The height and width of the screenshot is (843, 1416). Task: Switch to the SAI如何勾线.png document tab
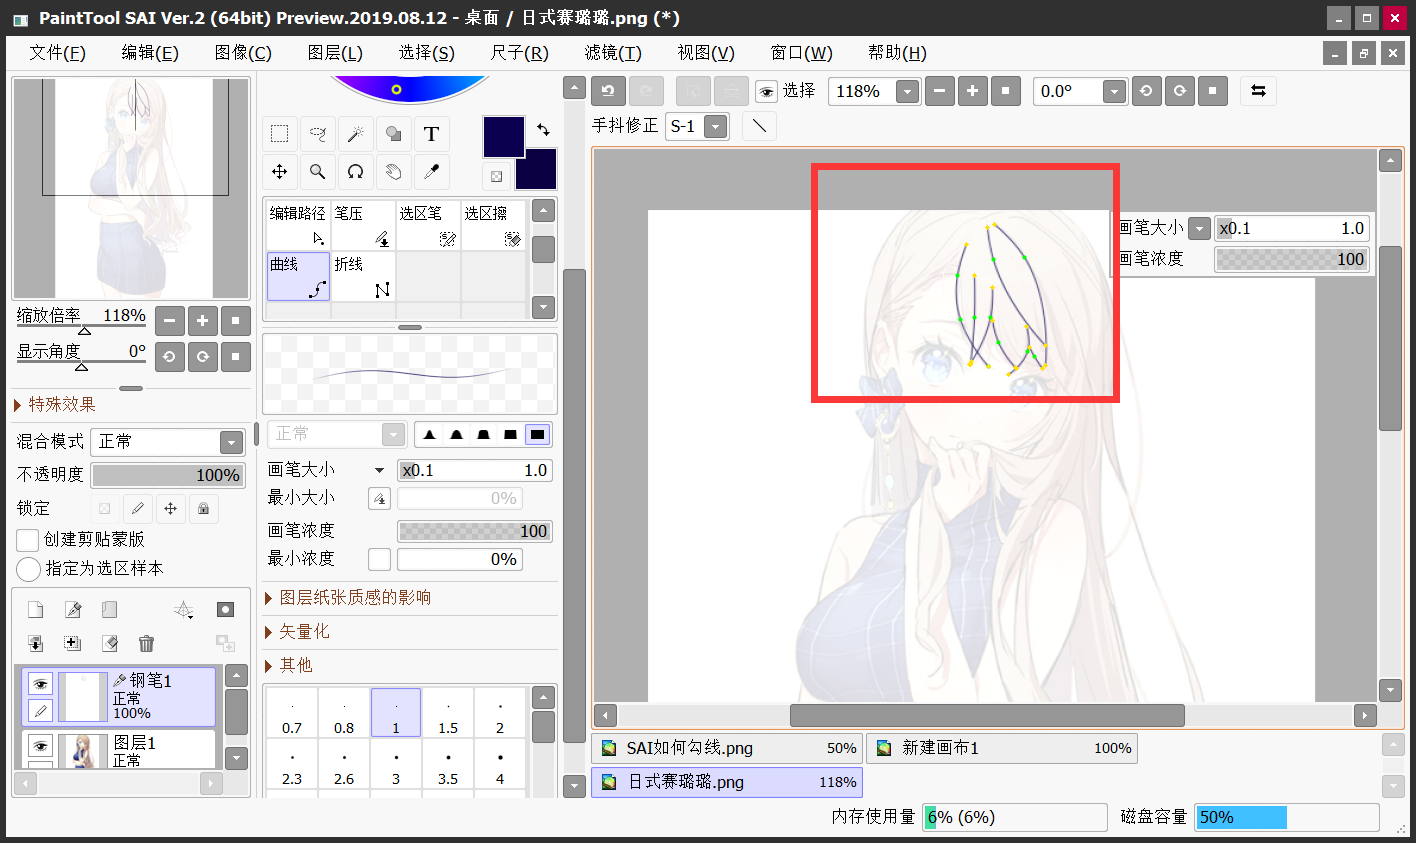click(727, 748)
